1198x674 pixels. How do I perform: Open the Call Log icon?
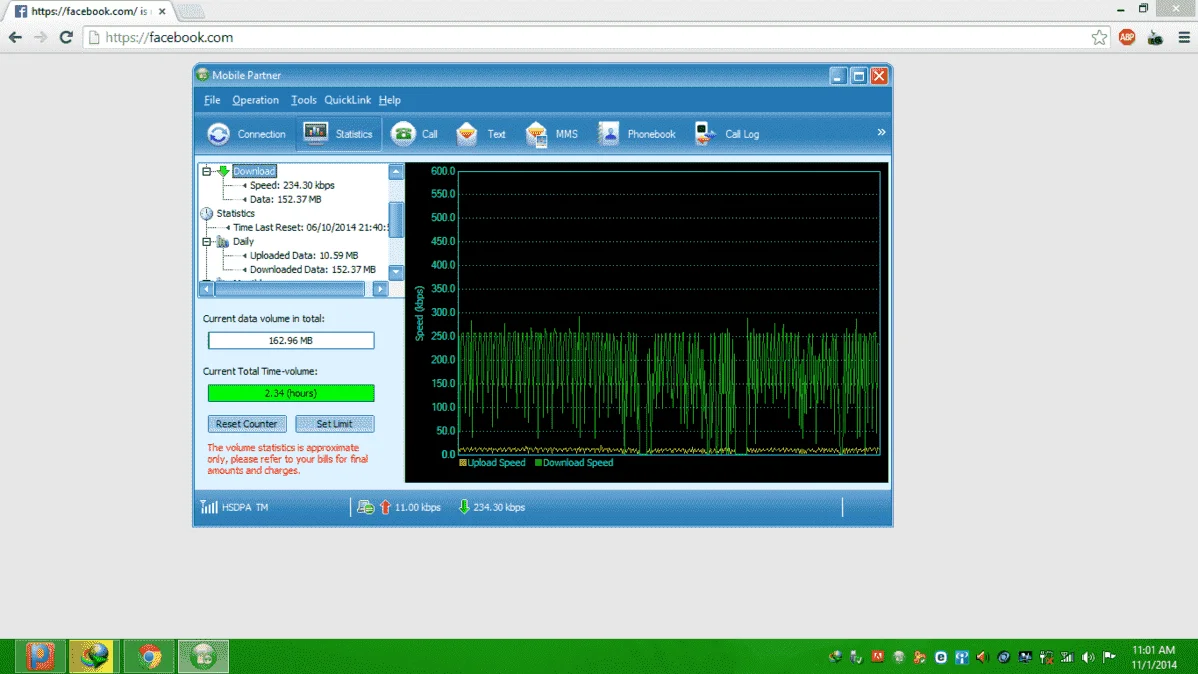point(704,134)
